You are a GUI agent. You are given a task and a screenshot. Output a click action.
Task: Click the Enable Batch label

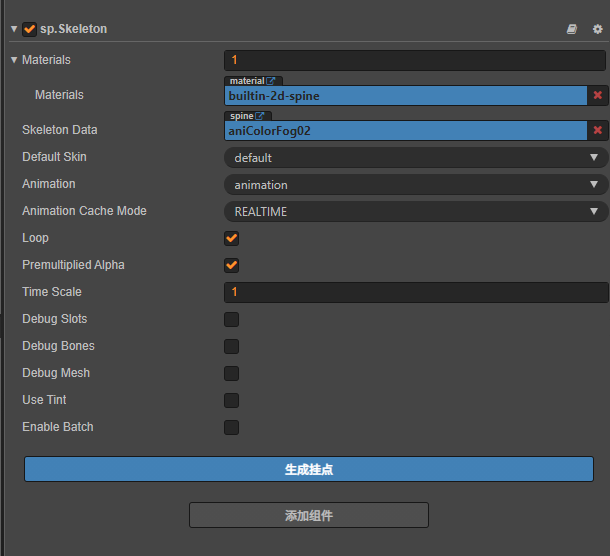point(58,426)
